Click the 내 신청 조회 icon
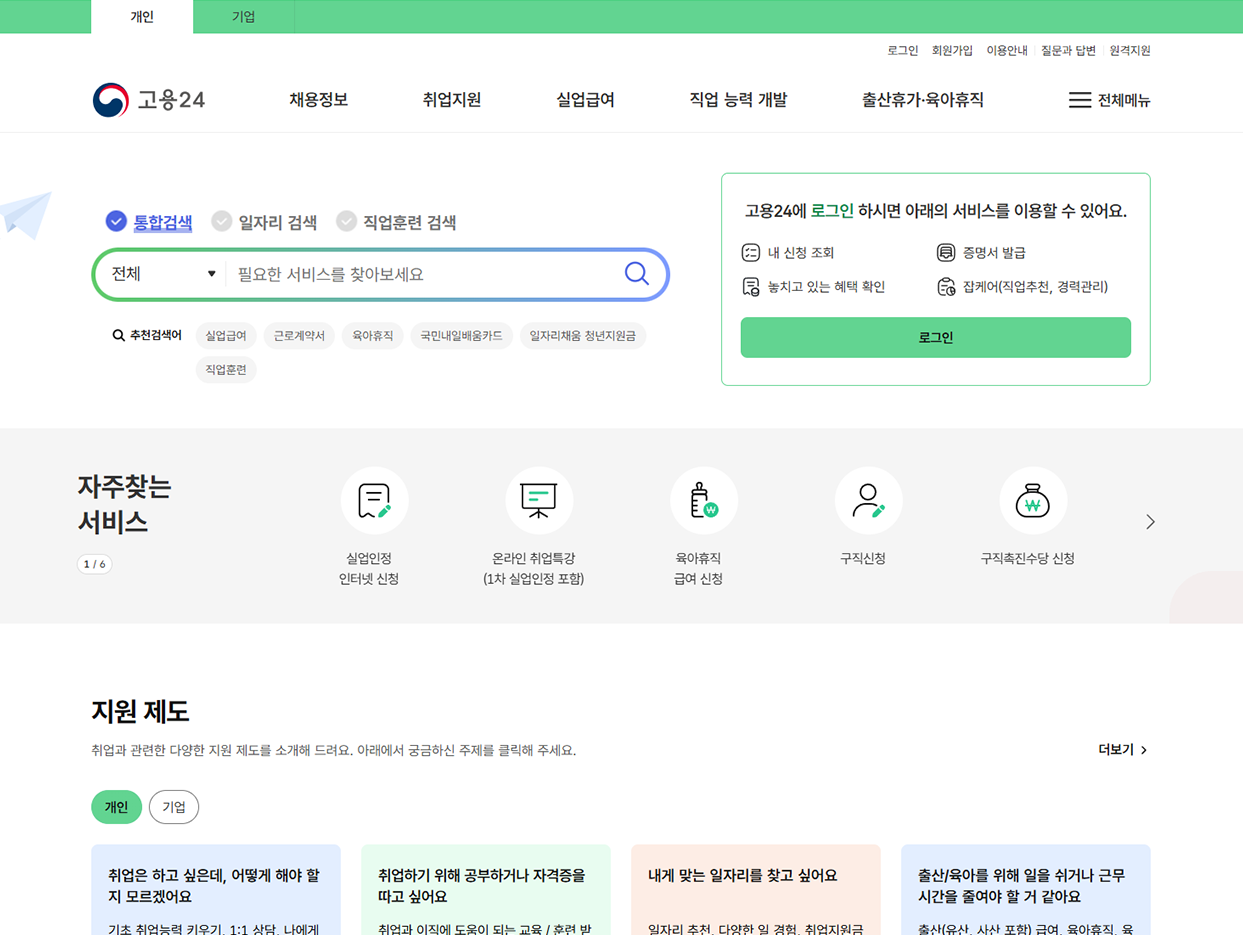The height and width of the screenshot is (935, 1243). (x=750, y=253)
